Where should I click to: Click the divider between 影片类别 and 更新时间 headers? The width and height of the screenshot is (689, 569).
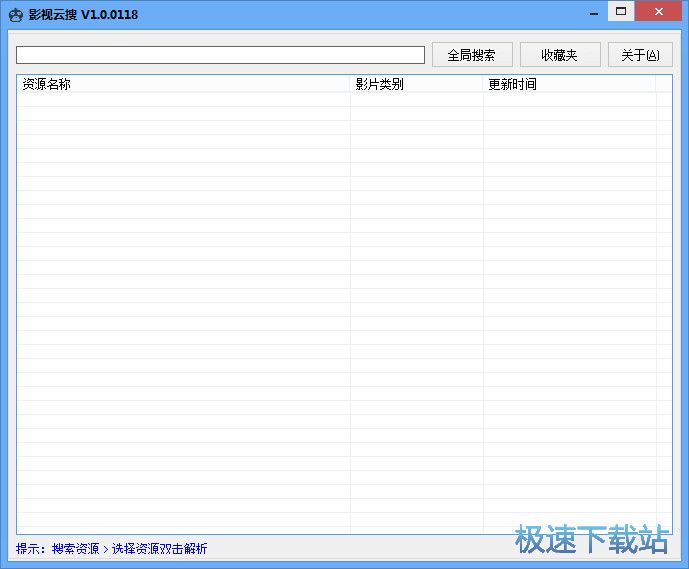[x=484, y=84]
